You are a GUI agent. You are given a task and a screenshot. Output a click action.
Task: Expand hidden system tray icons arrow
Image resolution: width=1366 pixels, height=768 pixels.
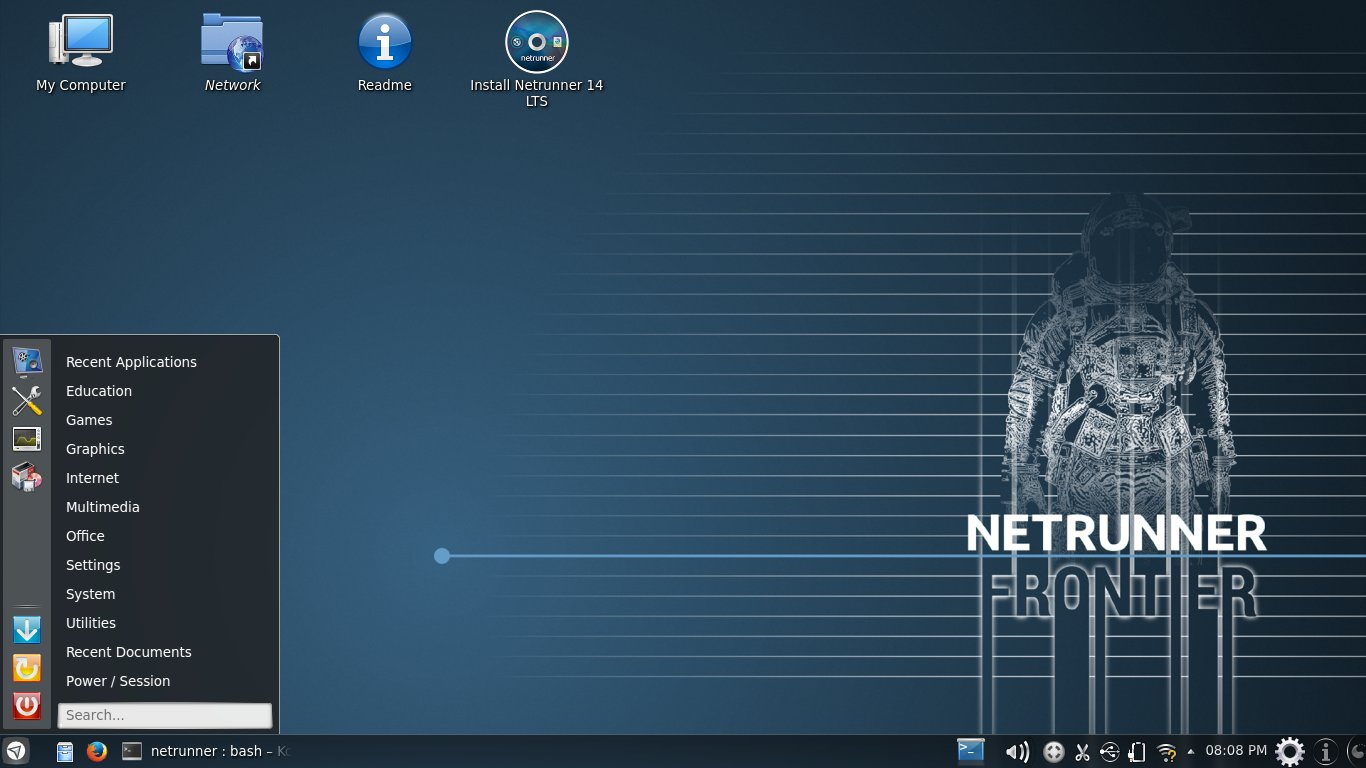coord(1190,751)
